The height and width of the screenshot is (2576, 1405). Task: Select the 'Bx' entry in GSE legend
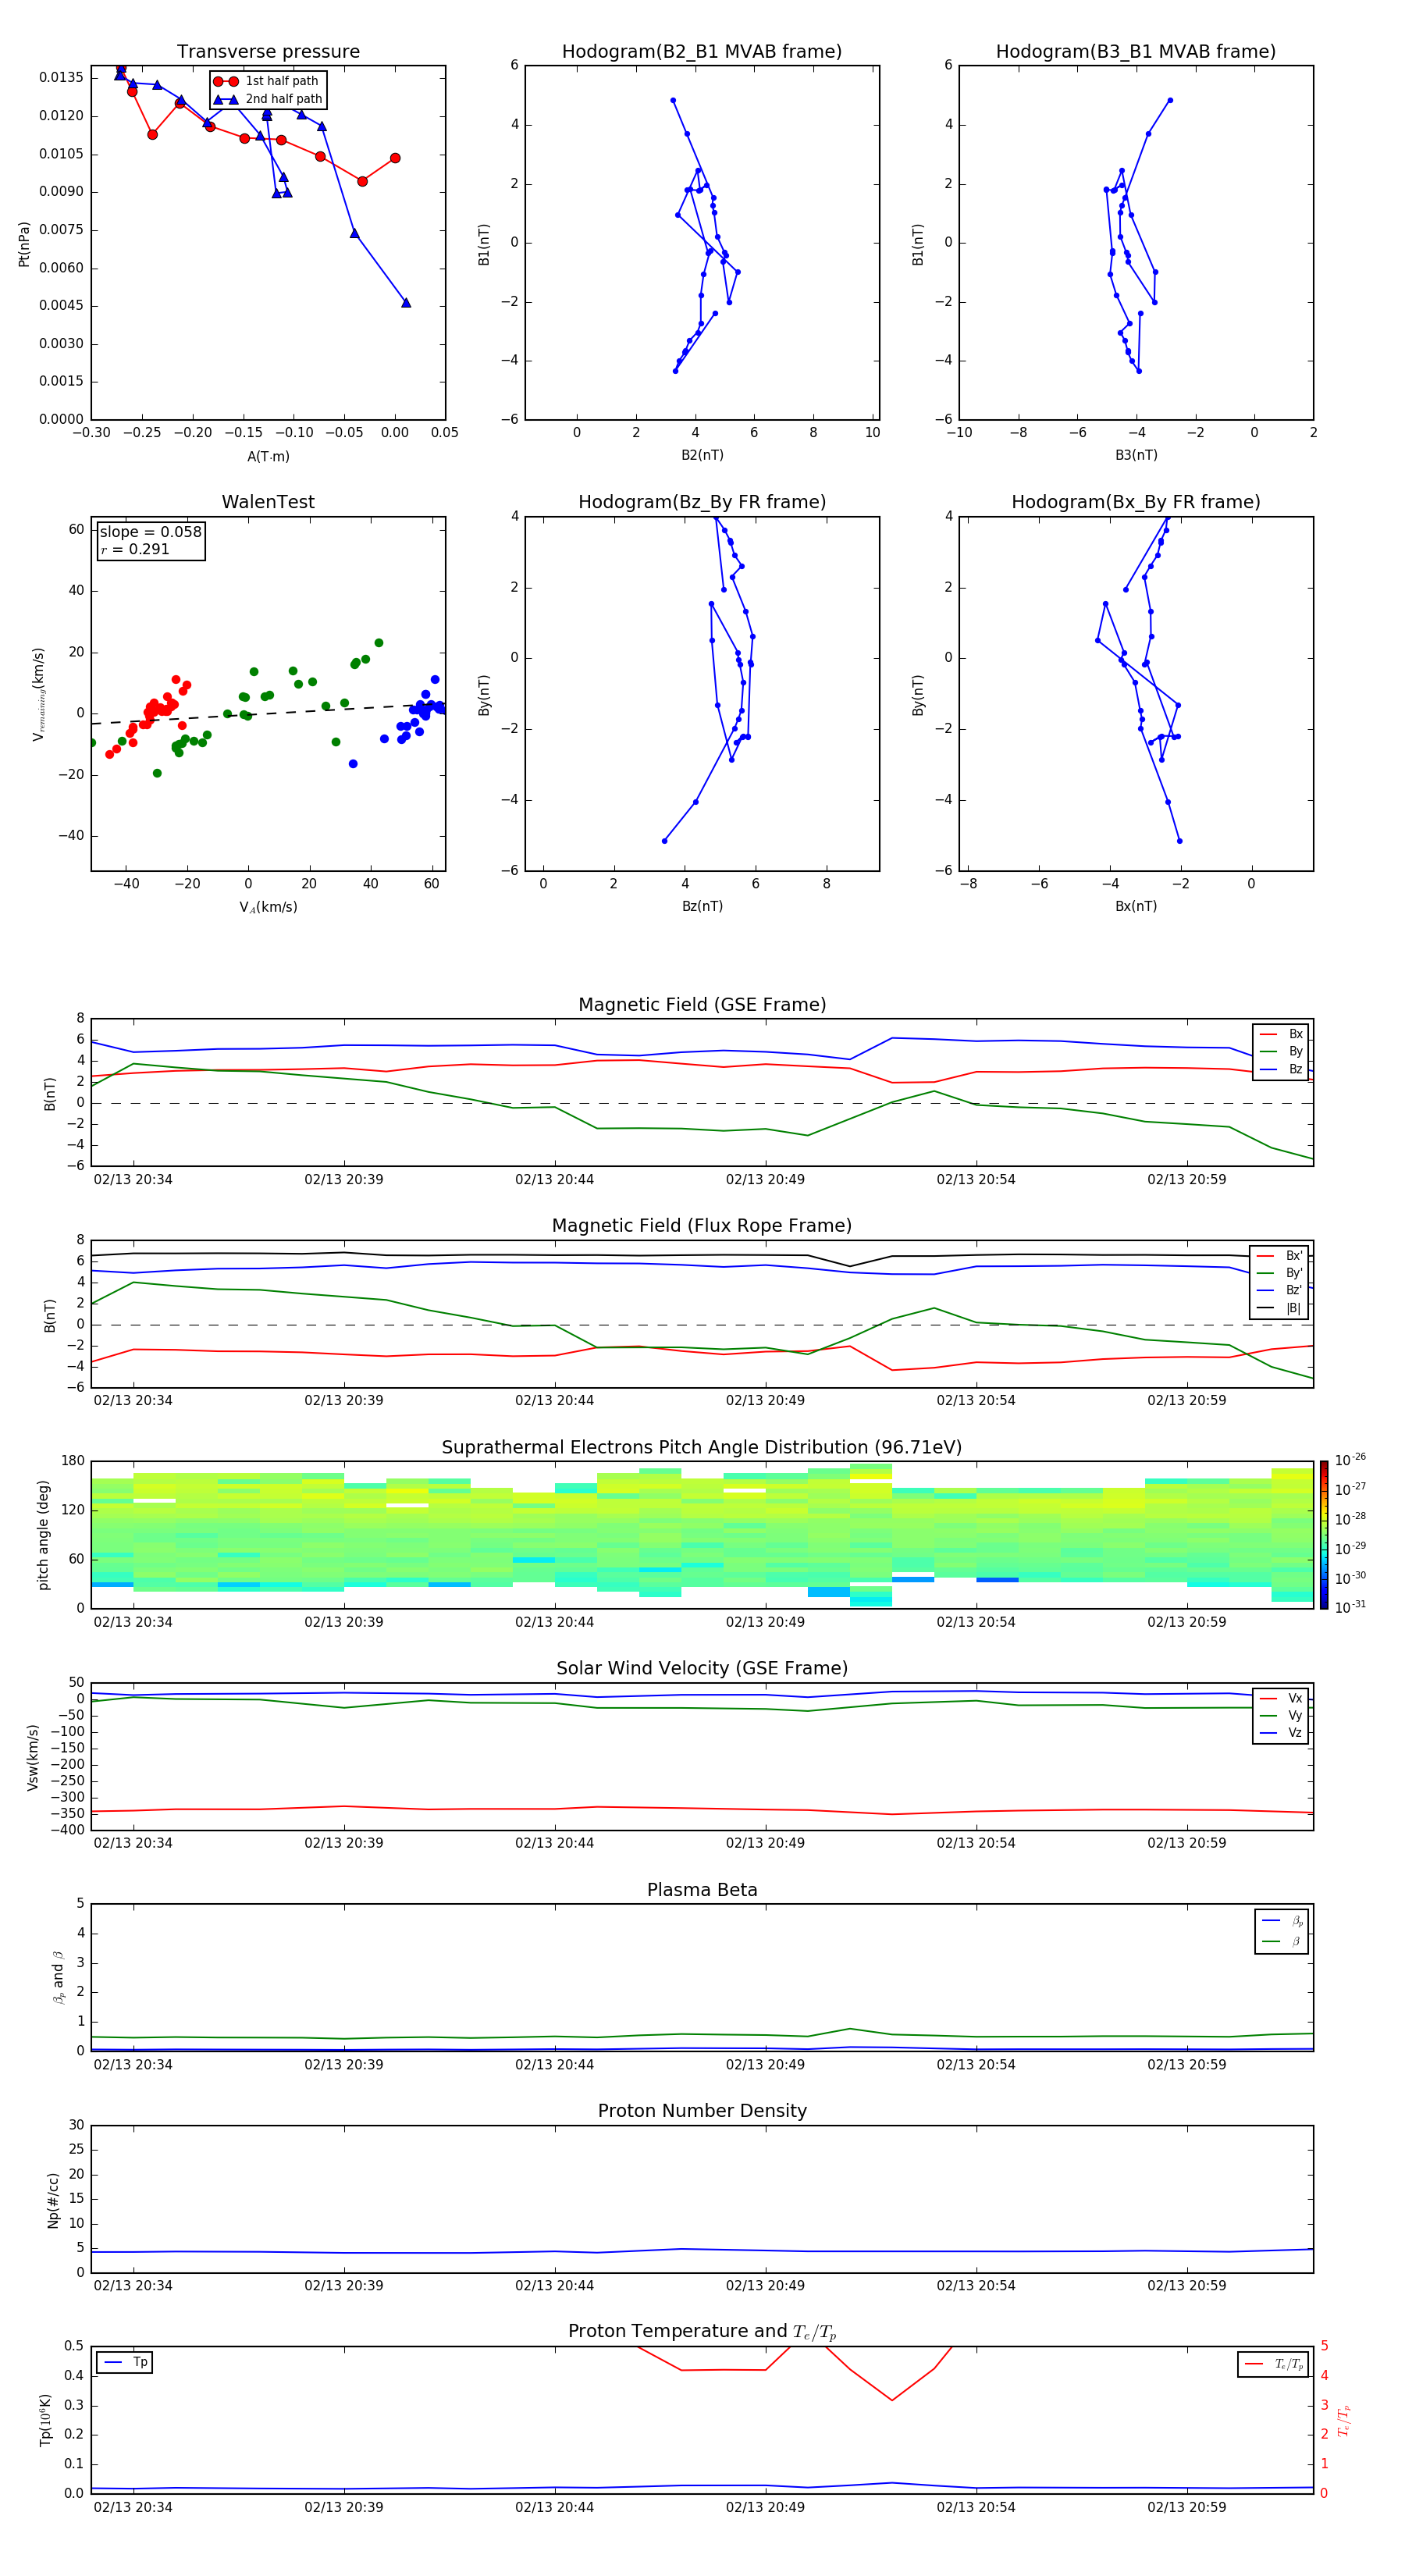click(1281, 1034)
